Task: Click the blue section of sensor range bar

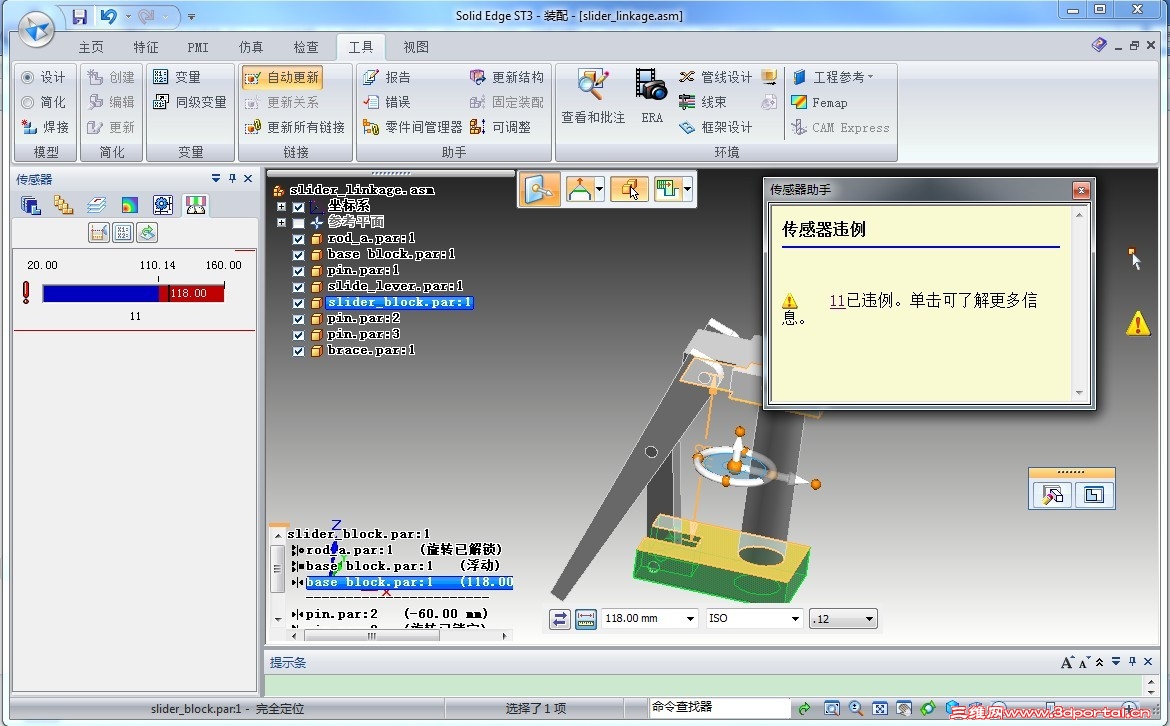Action: (101, 293)
